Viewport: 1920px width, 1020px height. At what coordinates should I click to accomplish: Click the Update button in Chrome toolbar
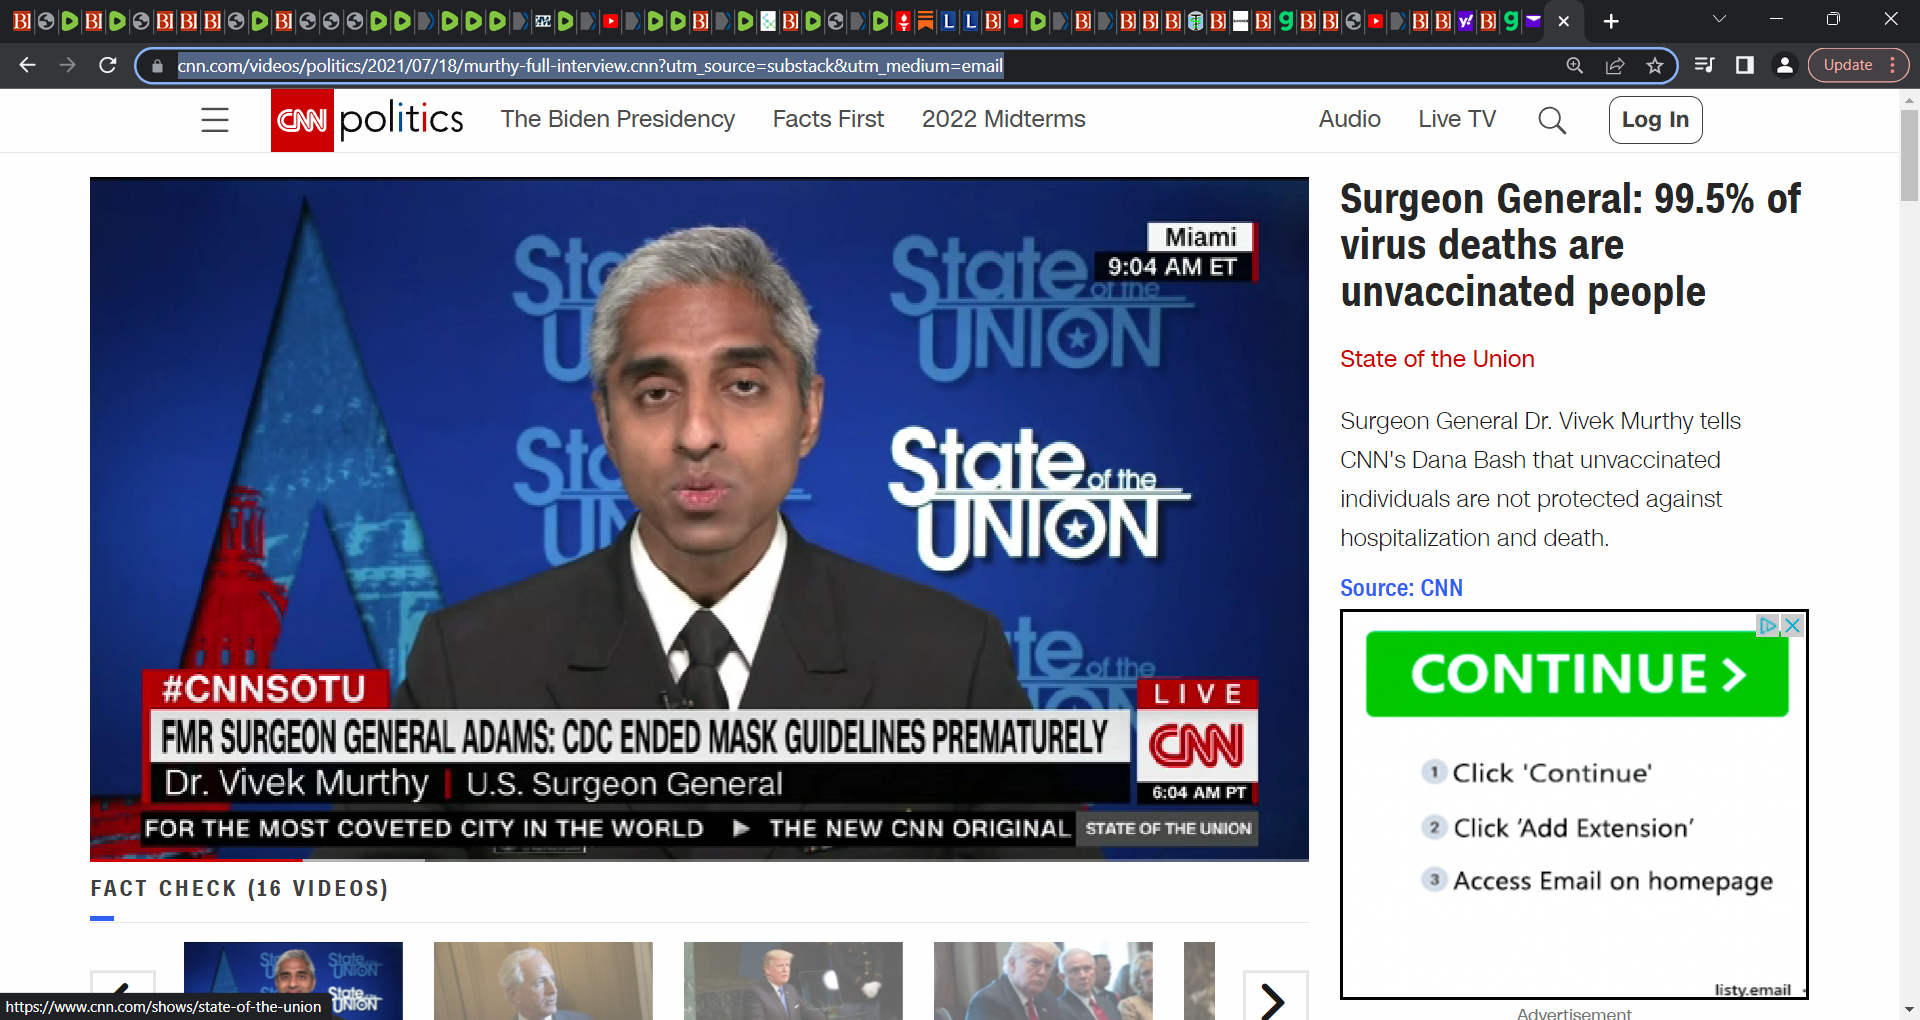click(x=1847, y=65)
